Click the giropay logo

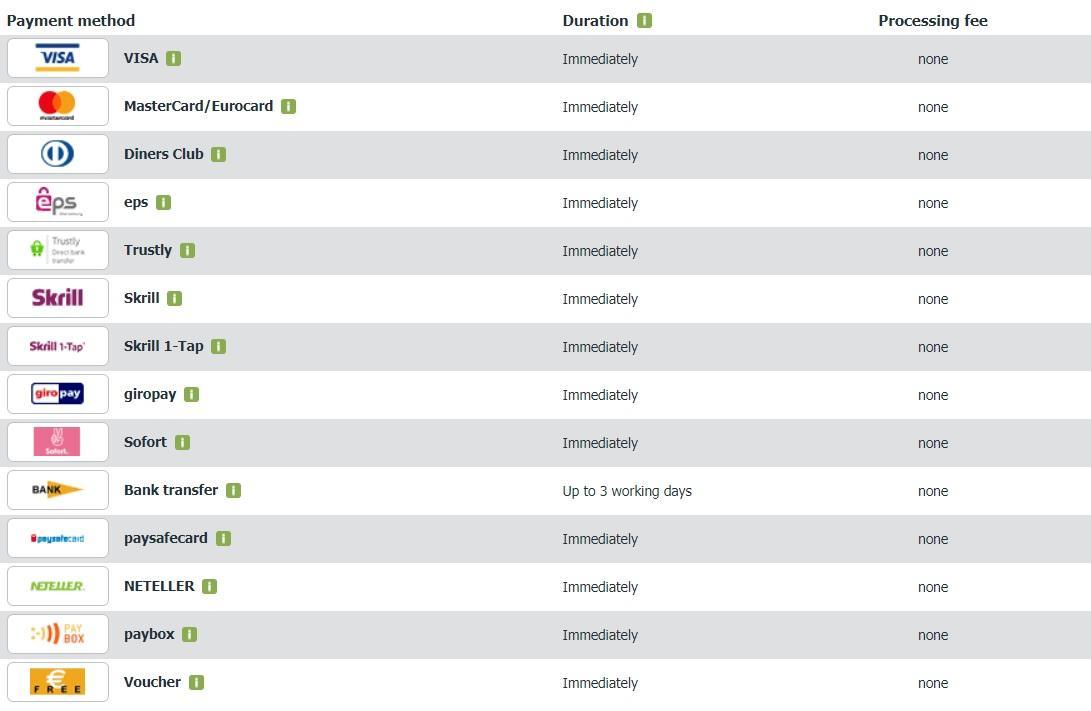click(57, 394)
